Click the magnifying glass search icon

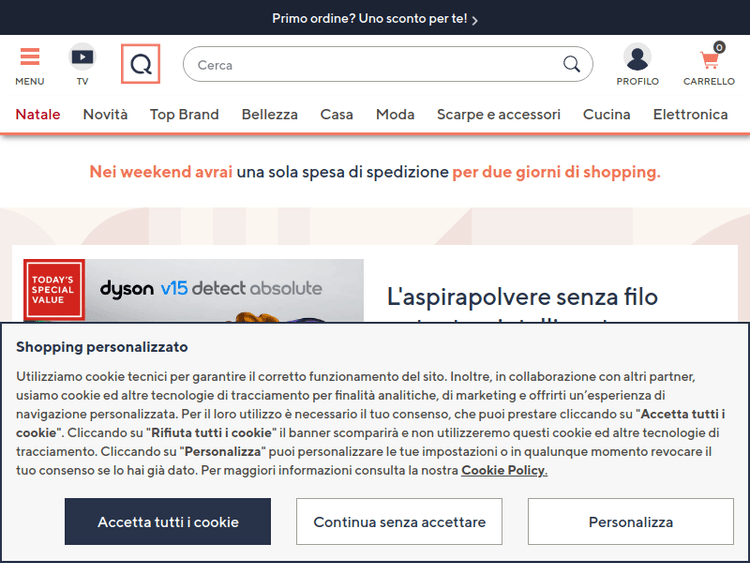pyautogui.click(x=571, y=65)
